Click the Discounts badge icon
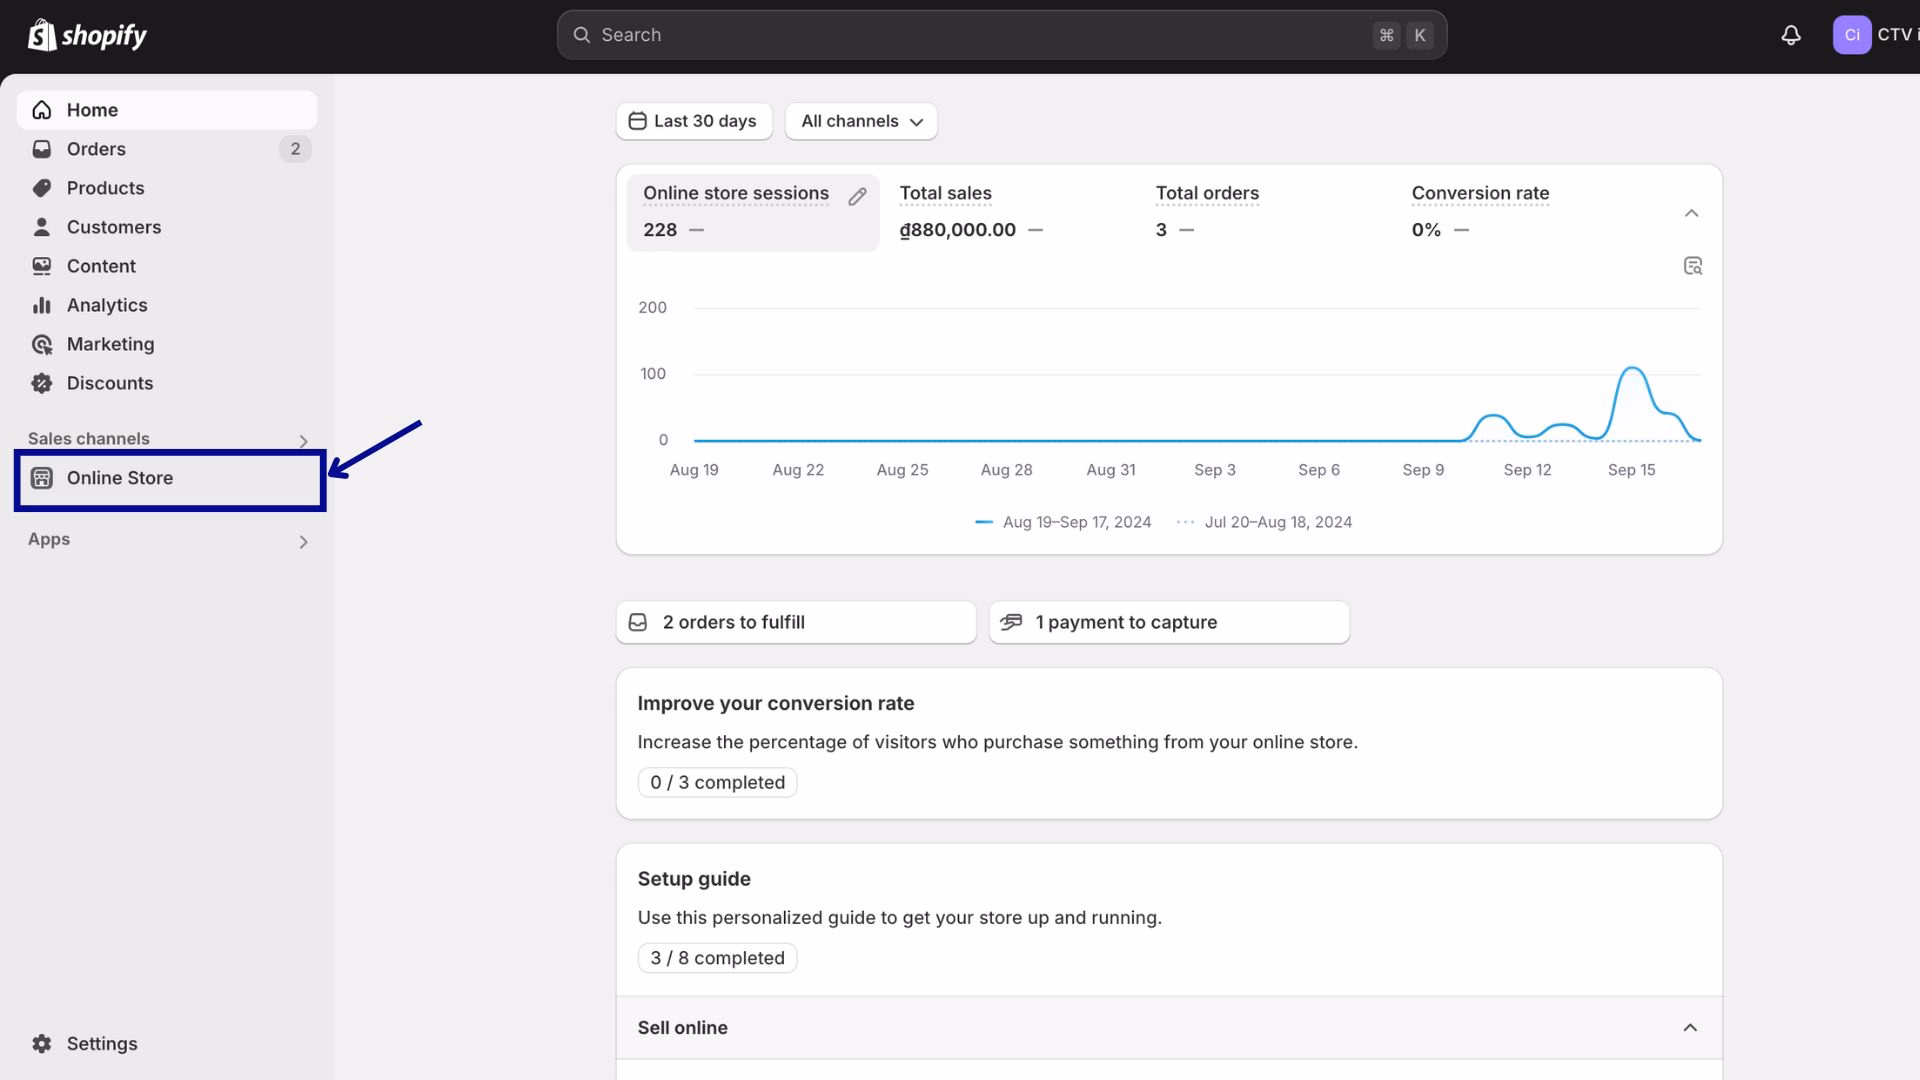The height and width of the screenshot is (1080, 1920). (42, 383)
